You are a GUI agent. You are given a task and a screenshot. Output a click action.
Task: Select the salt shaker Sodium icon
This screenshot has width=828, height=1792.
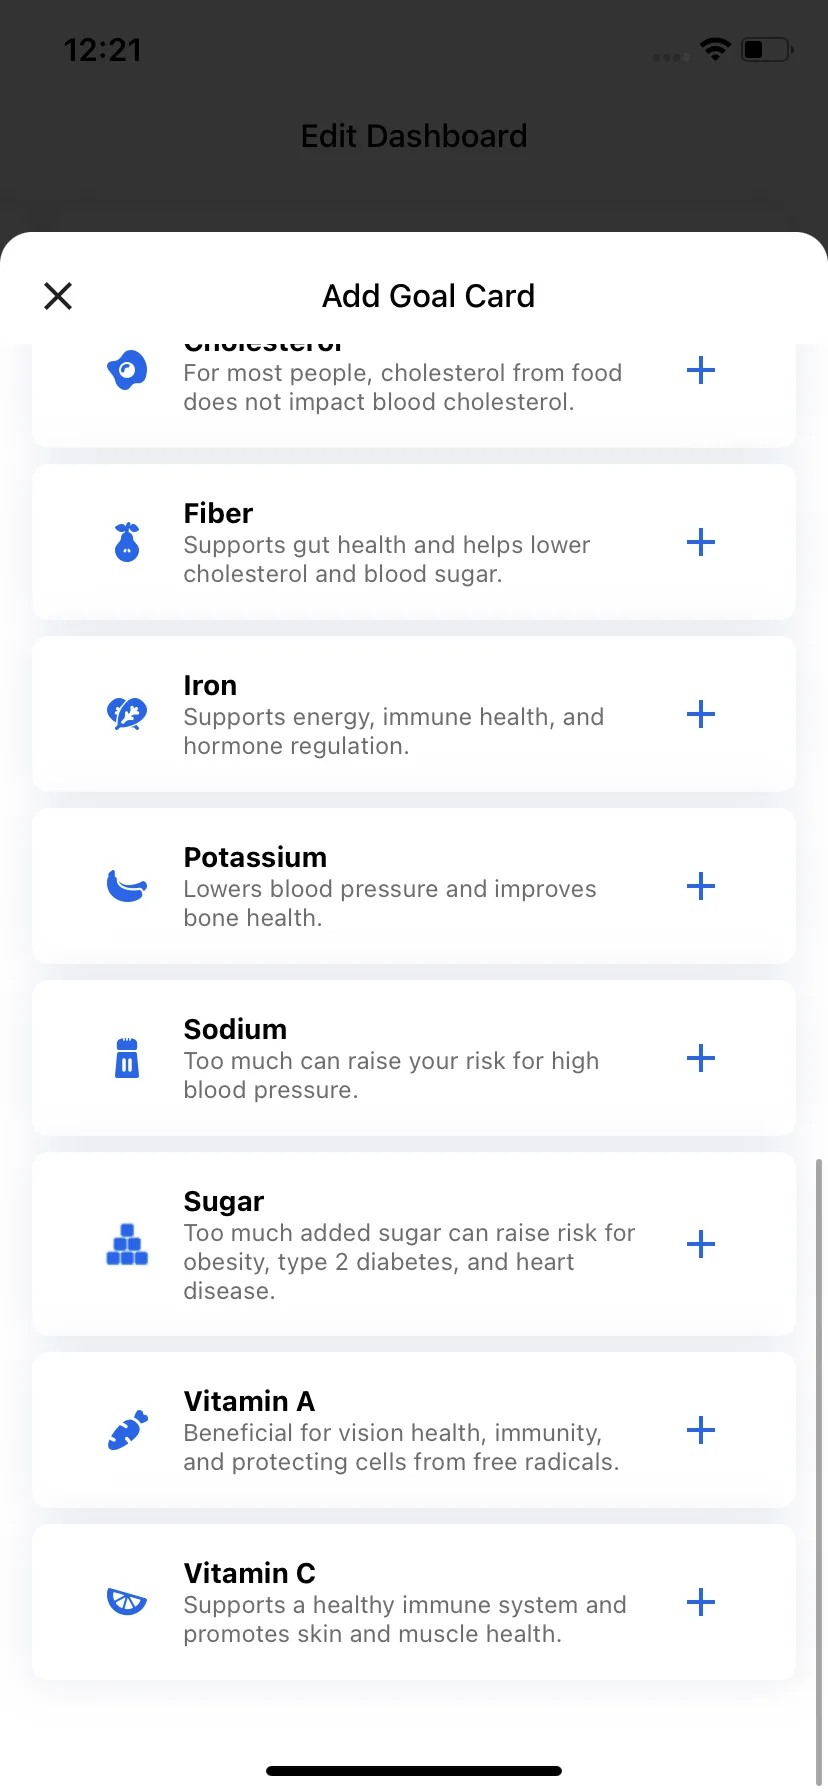[x=127, y=1058]
